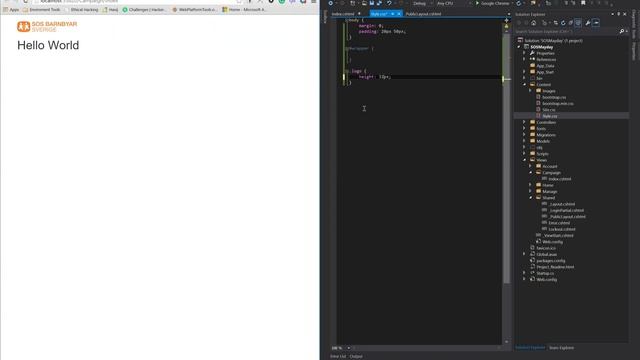Collapse the Shared folder
This screenshot has height=360, width=640.
pos(530,198)
